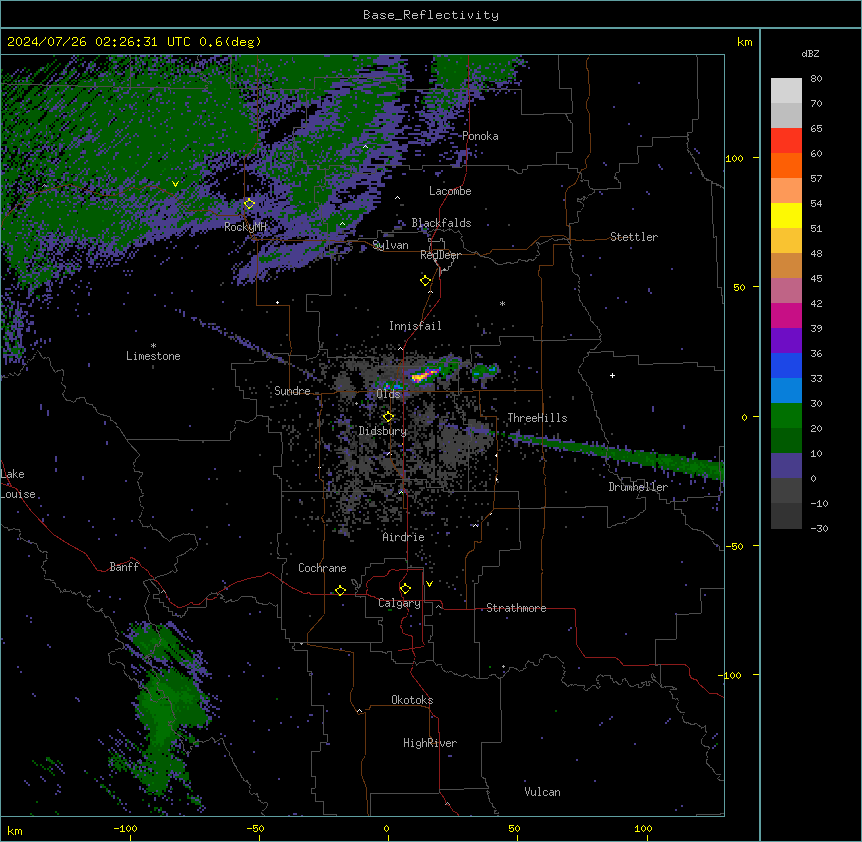Click the small green echo above ThreeHills label
This screenshot has height=842, width=862.
485,371
